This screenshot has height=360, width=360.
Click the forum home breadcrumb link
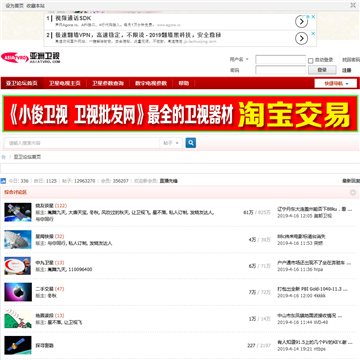27,157
